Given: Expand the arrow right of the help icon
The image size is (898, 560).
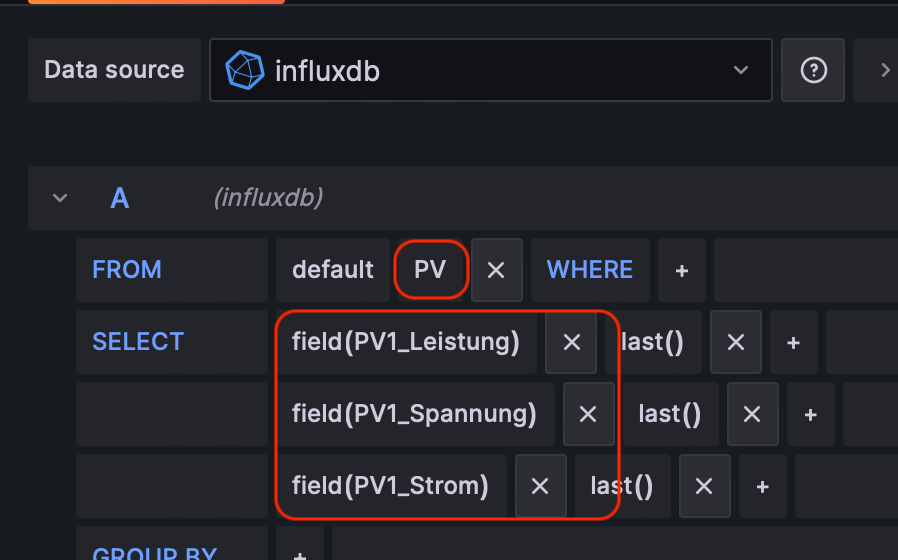Looking at the screenshot, I should 884,70.
